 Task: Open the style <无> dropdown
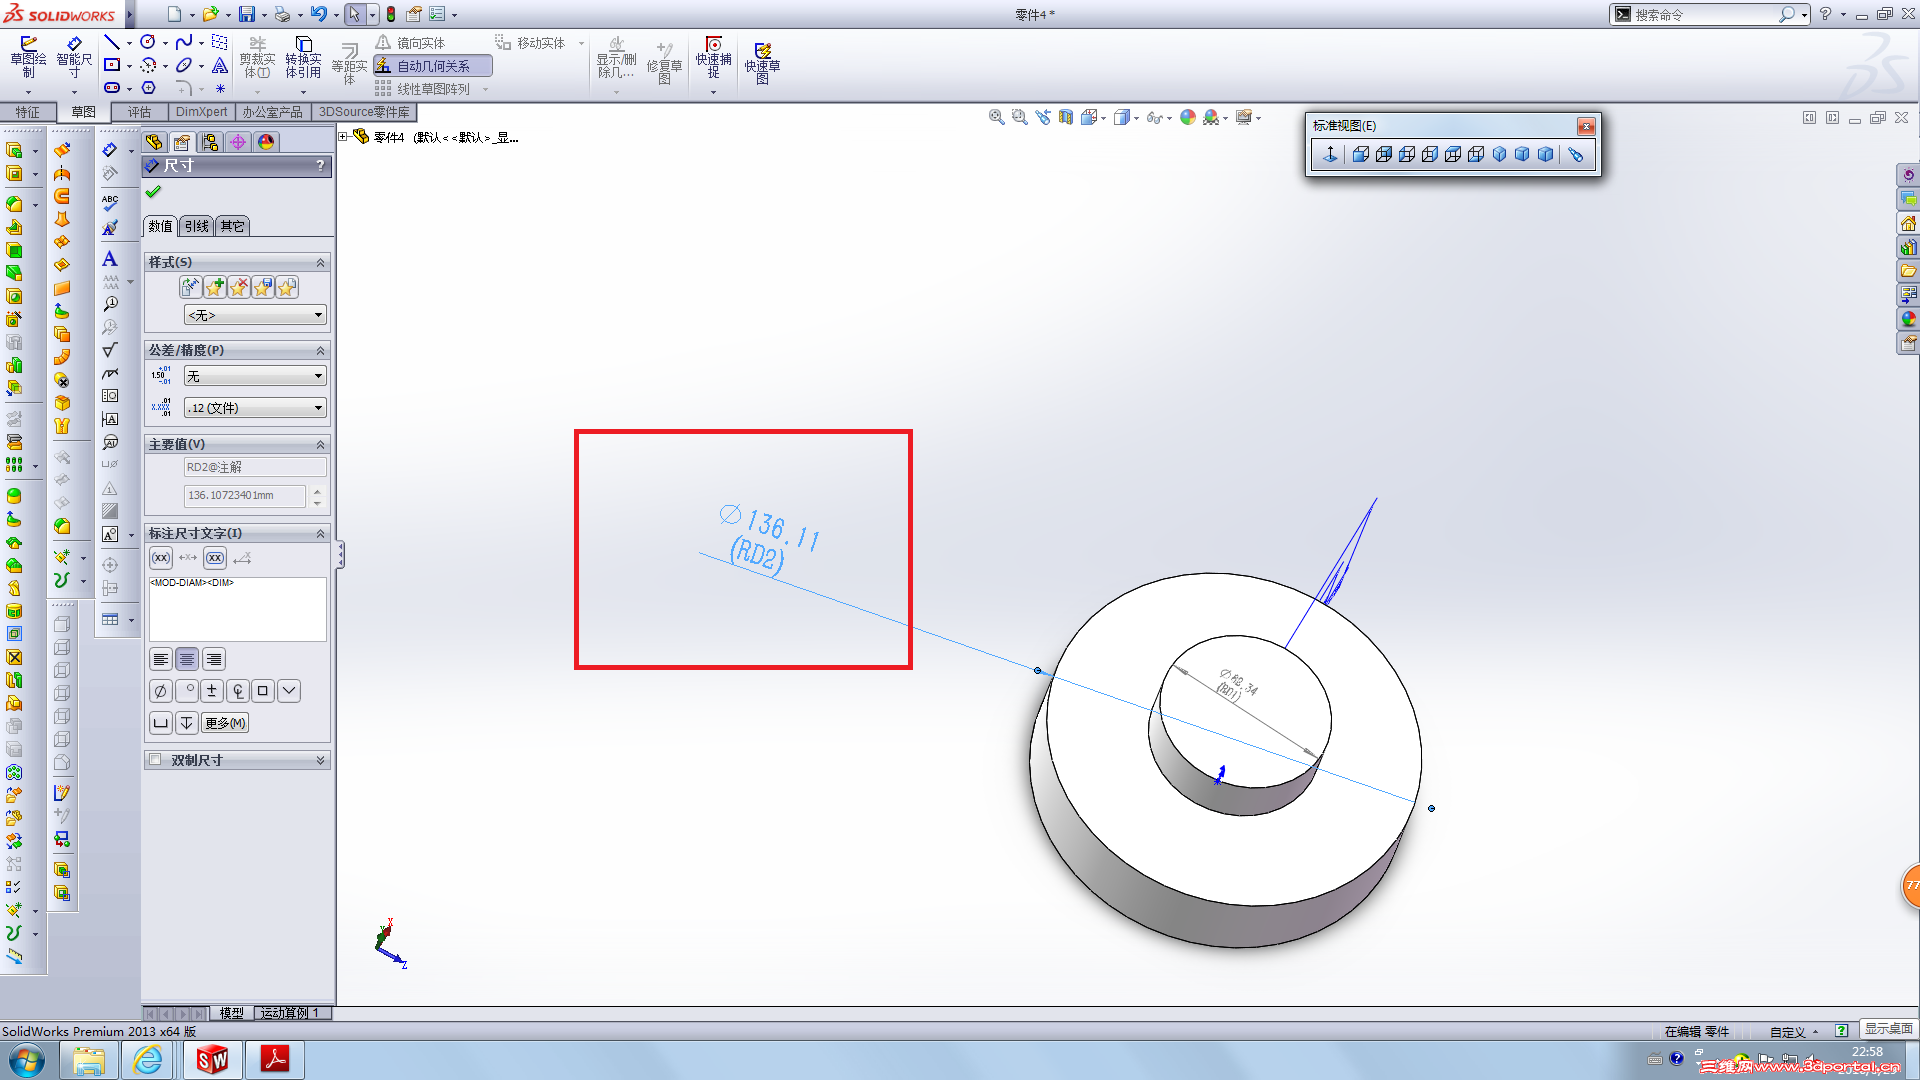255,315
